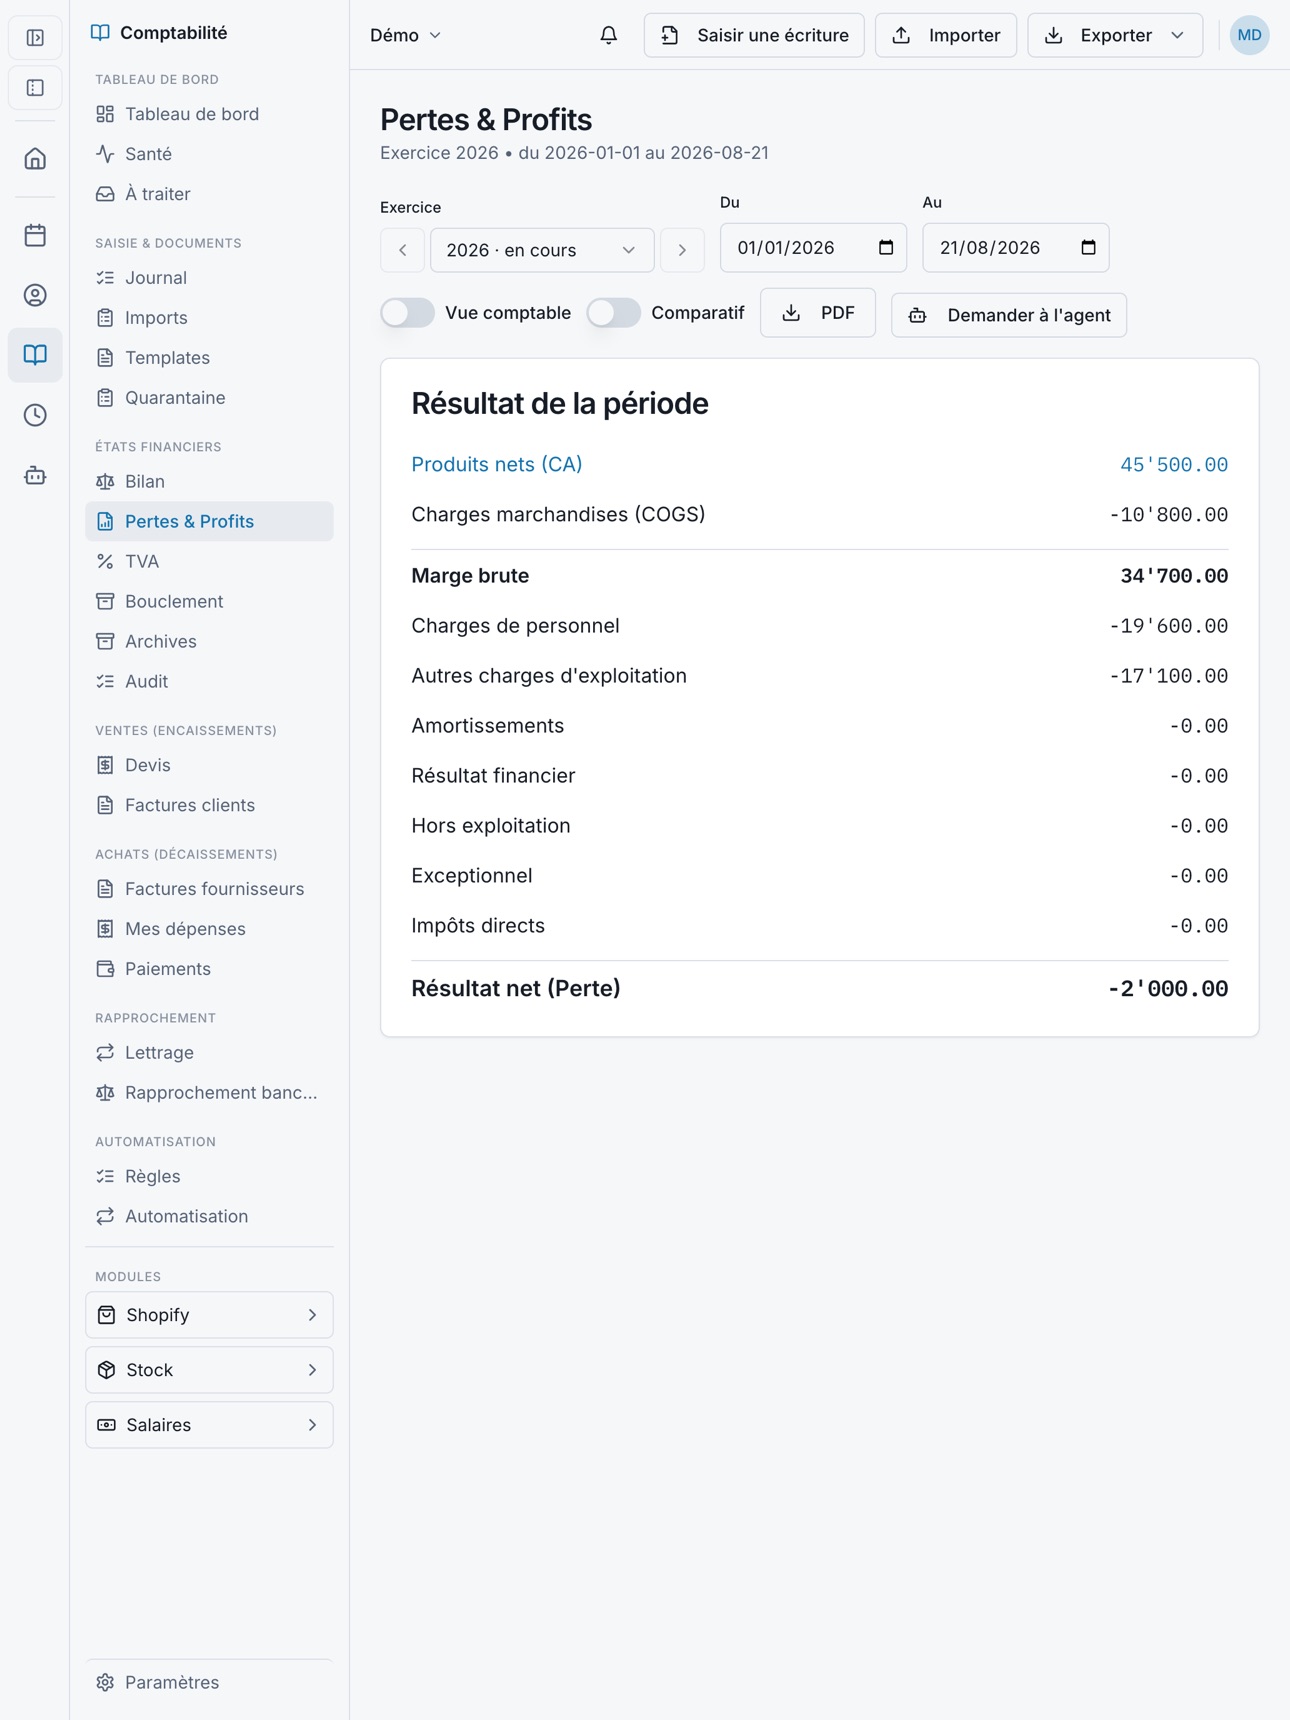The width and height of the screenshot is (1290, 1720).
Task: Open Journal in sidebar
Action: coord(209,277)
